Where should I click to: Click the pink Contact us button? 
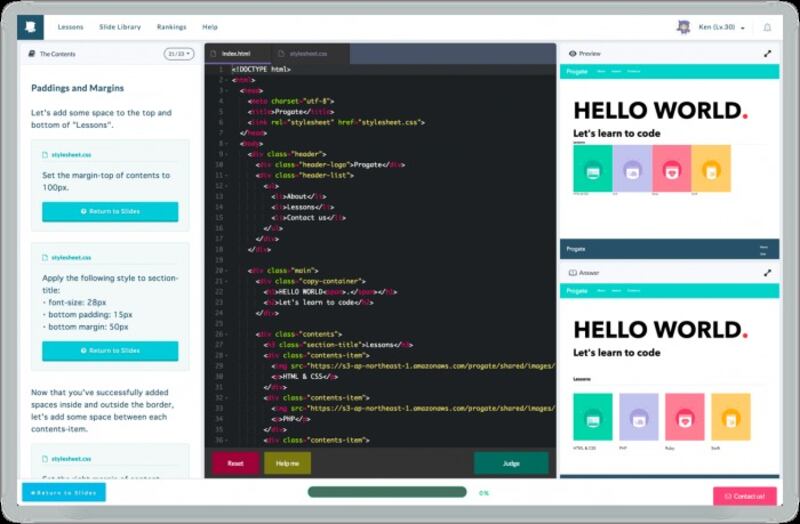(744, 495)
